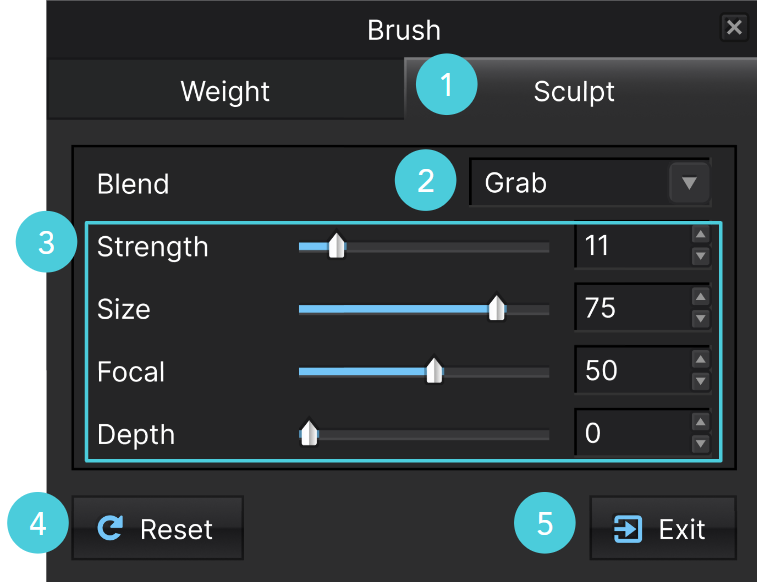This screenshot has height=582, width=757.
Task: Open the Blend dropdown arrow
Action: coord(689,183)
